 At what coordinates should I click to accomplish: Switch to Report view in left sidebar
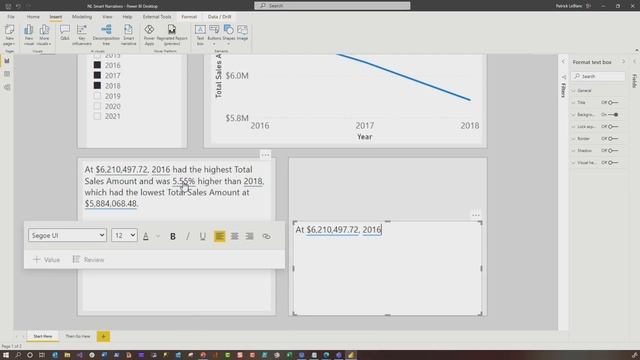click(7, 61)
